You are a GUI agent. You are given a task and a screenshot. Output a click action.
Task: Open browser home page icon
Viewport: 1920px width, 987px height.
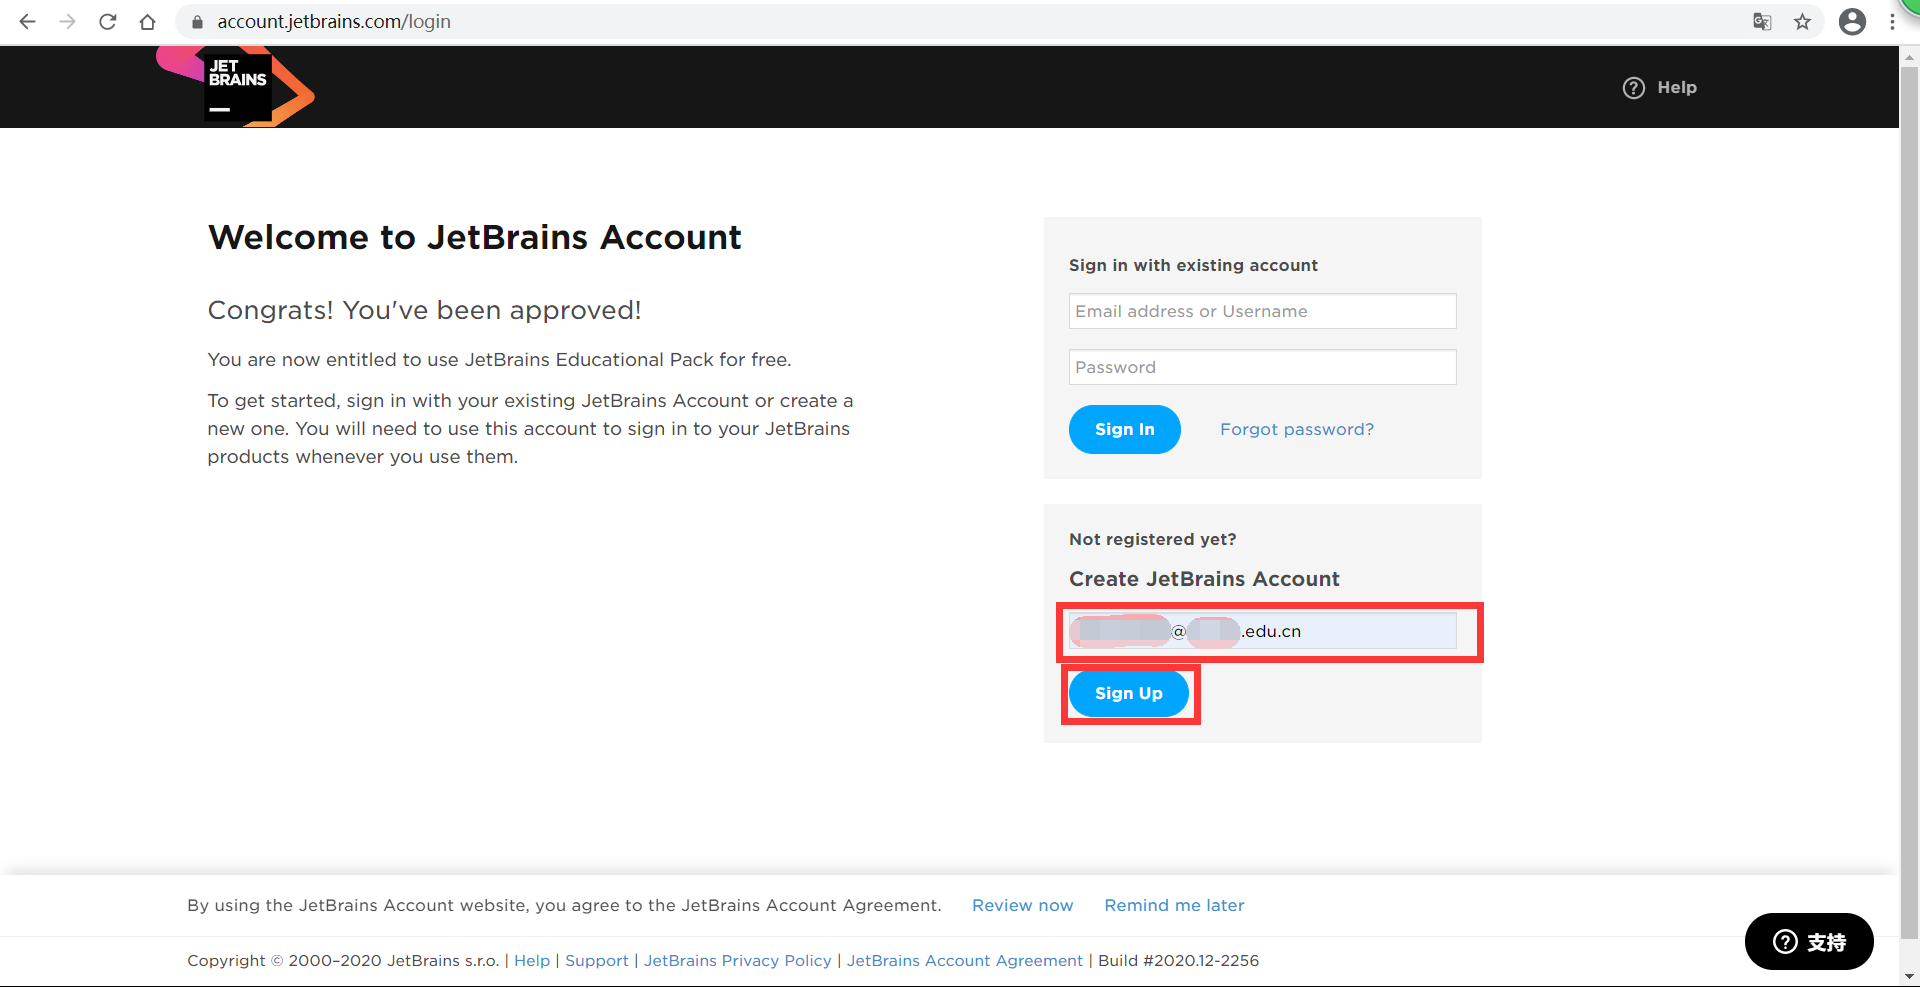pos(147,21)
